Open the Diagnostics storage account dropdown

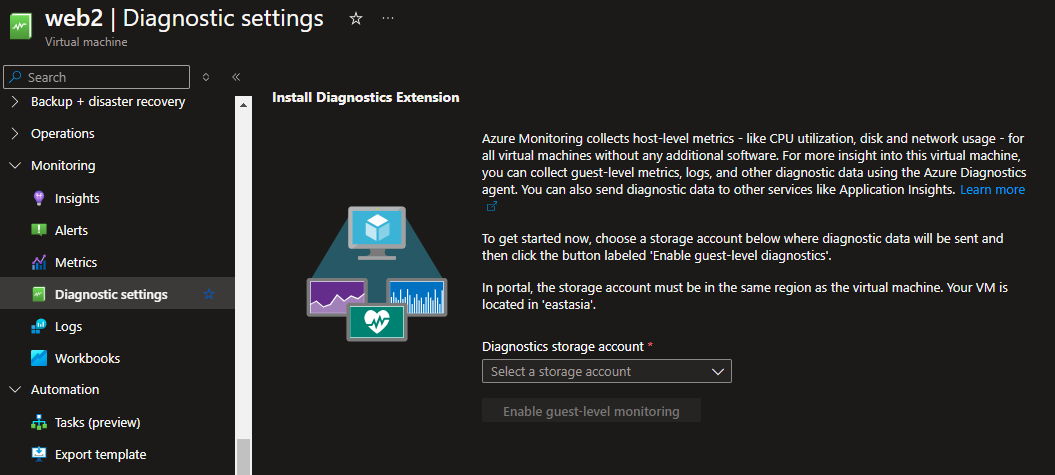[607, 371]
